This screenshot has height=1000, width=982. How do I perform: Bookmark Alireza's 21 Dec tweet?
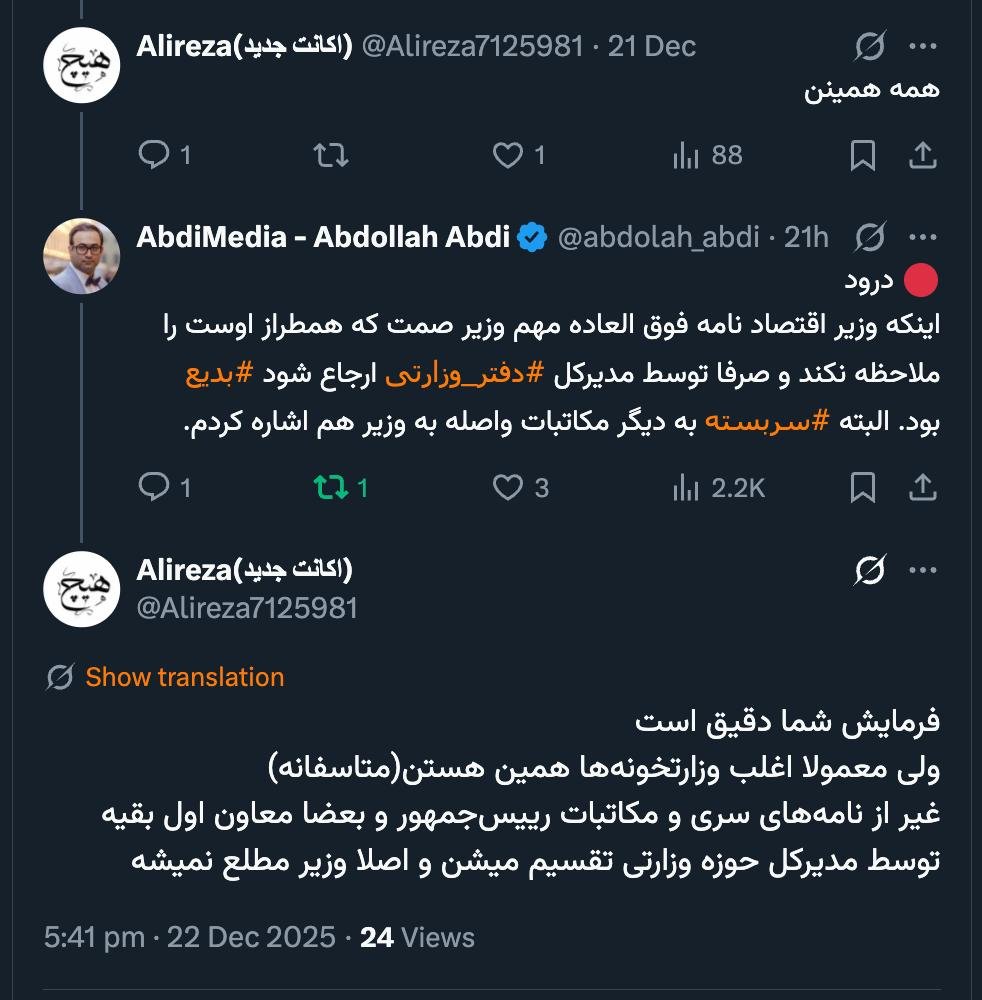[862, 155]
